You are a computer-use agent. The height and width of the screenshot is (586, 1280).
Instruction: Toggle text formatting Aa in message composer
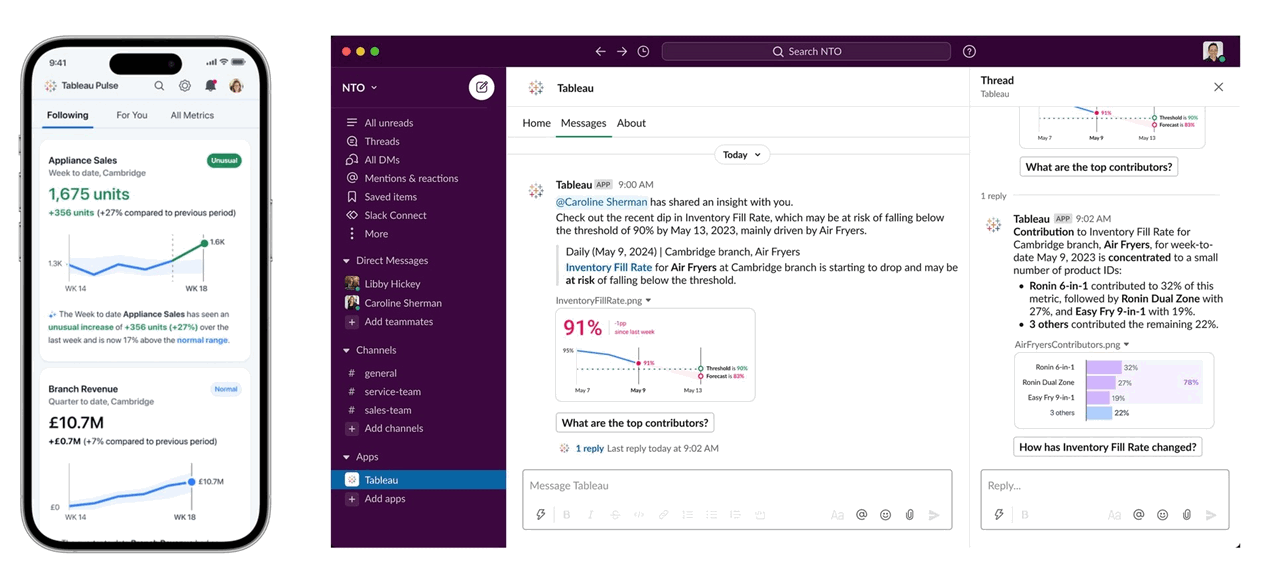(837, 515)
